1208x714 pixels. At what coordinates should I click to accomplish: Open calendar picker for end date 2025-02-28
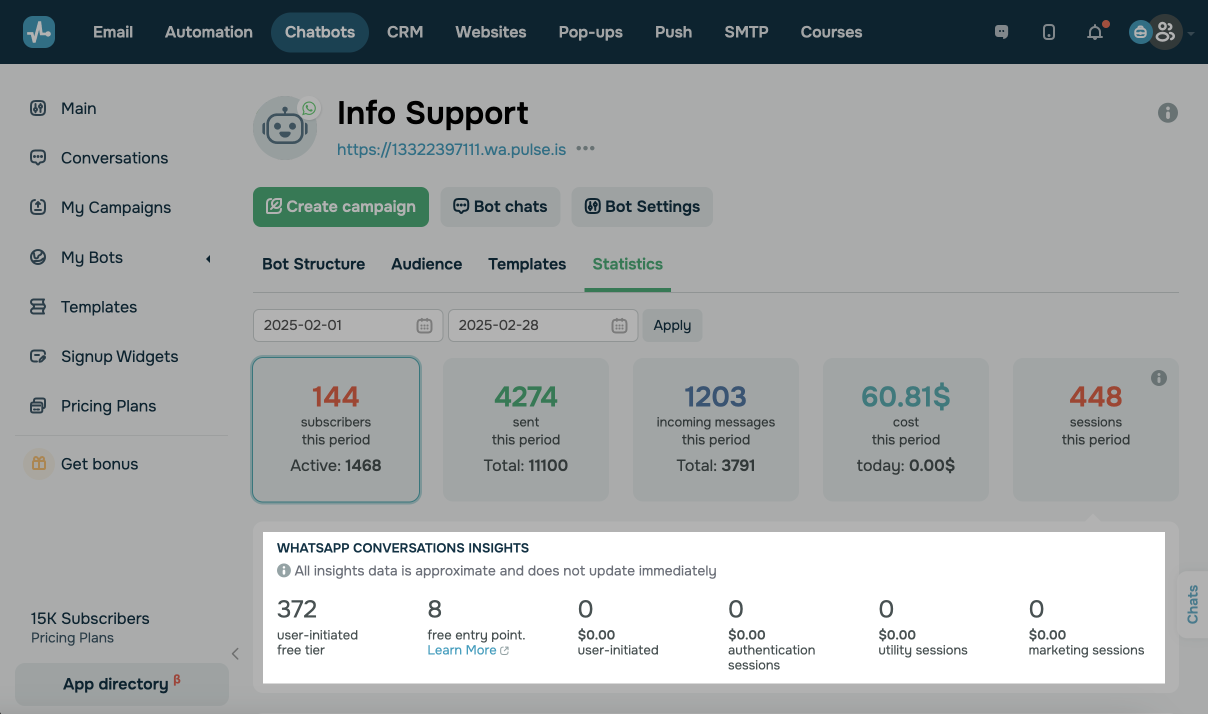(619, 325)
